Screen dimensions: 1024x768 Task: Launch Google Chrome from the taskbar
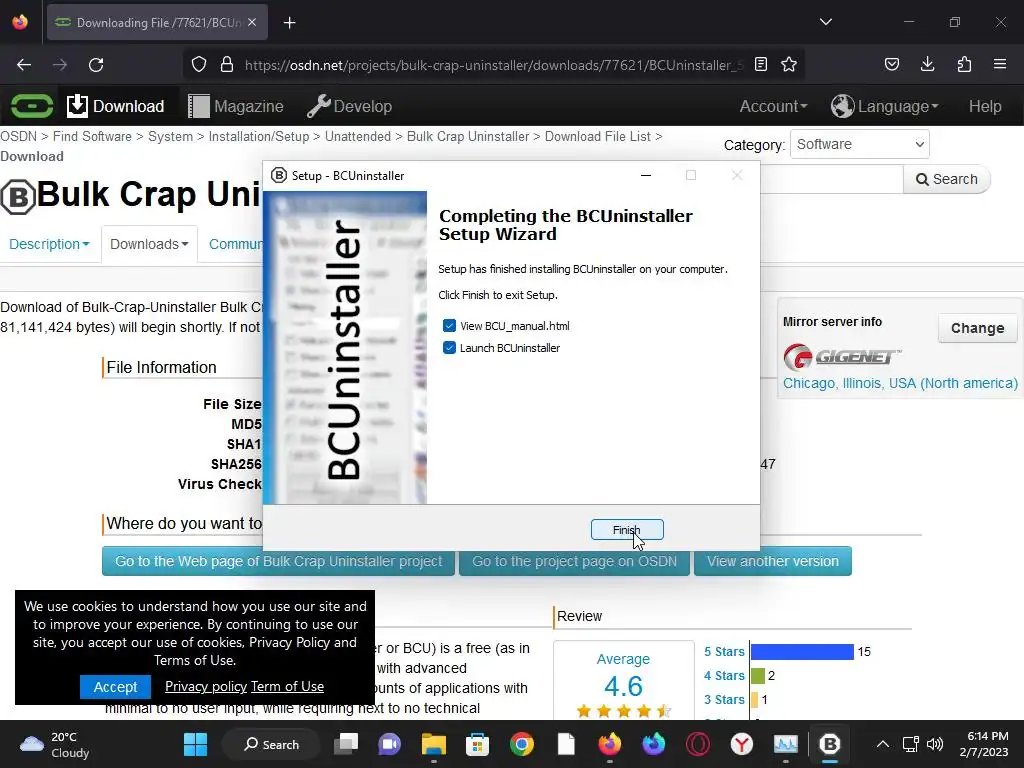[x=522, y=744]
